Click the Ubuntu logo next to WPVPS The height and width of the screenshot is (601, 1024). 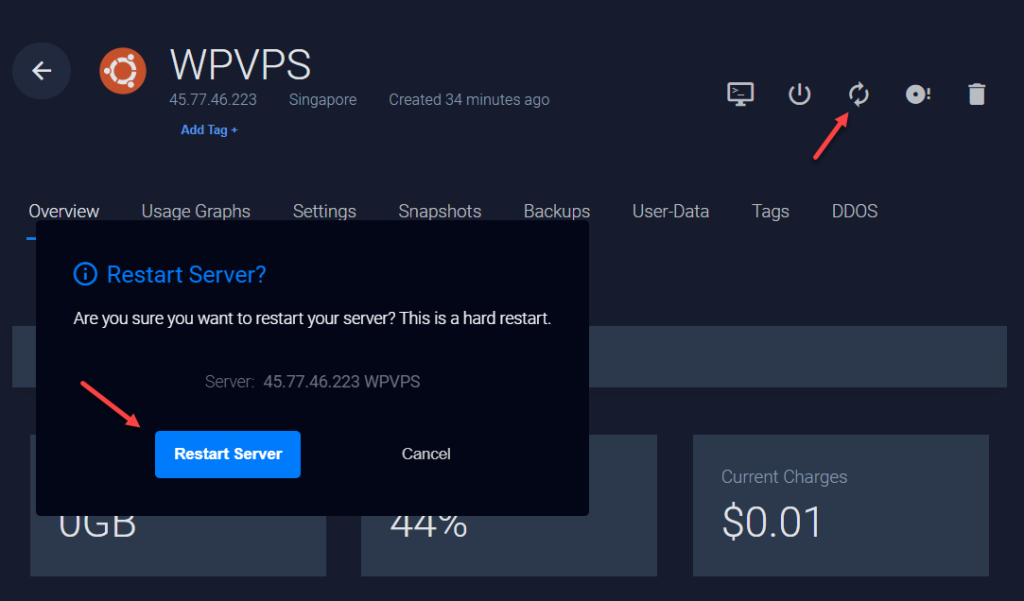click(x=122, y=70)
